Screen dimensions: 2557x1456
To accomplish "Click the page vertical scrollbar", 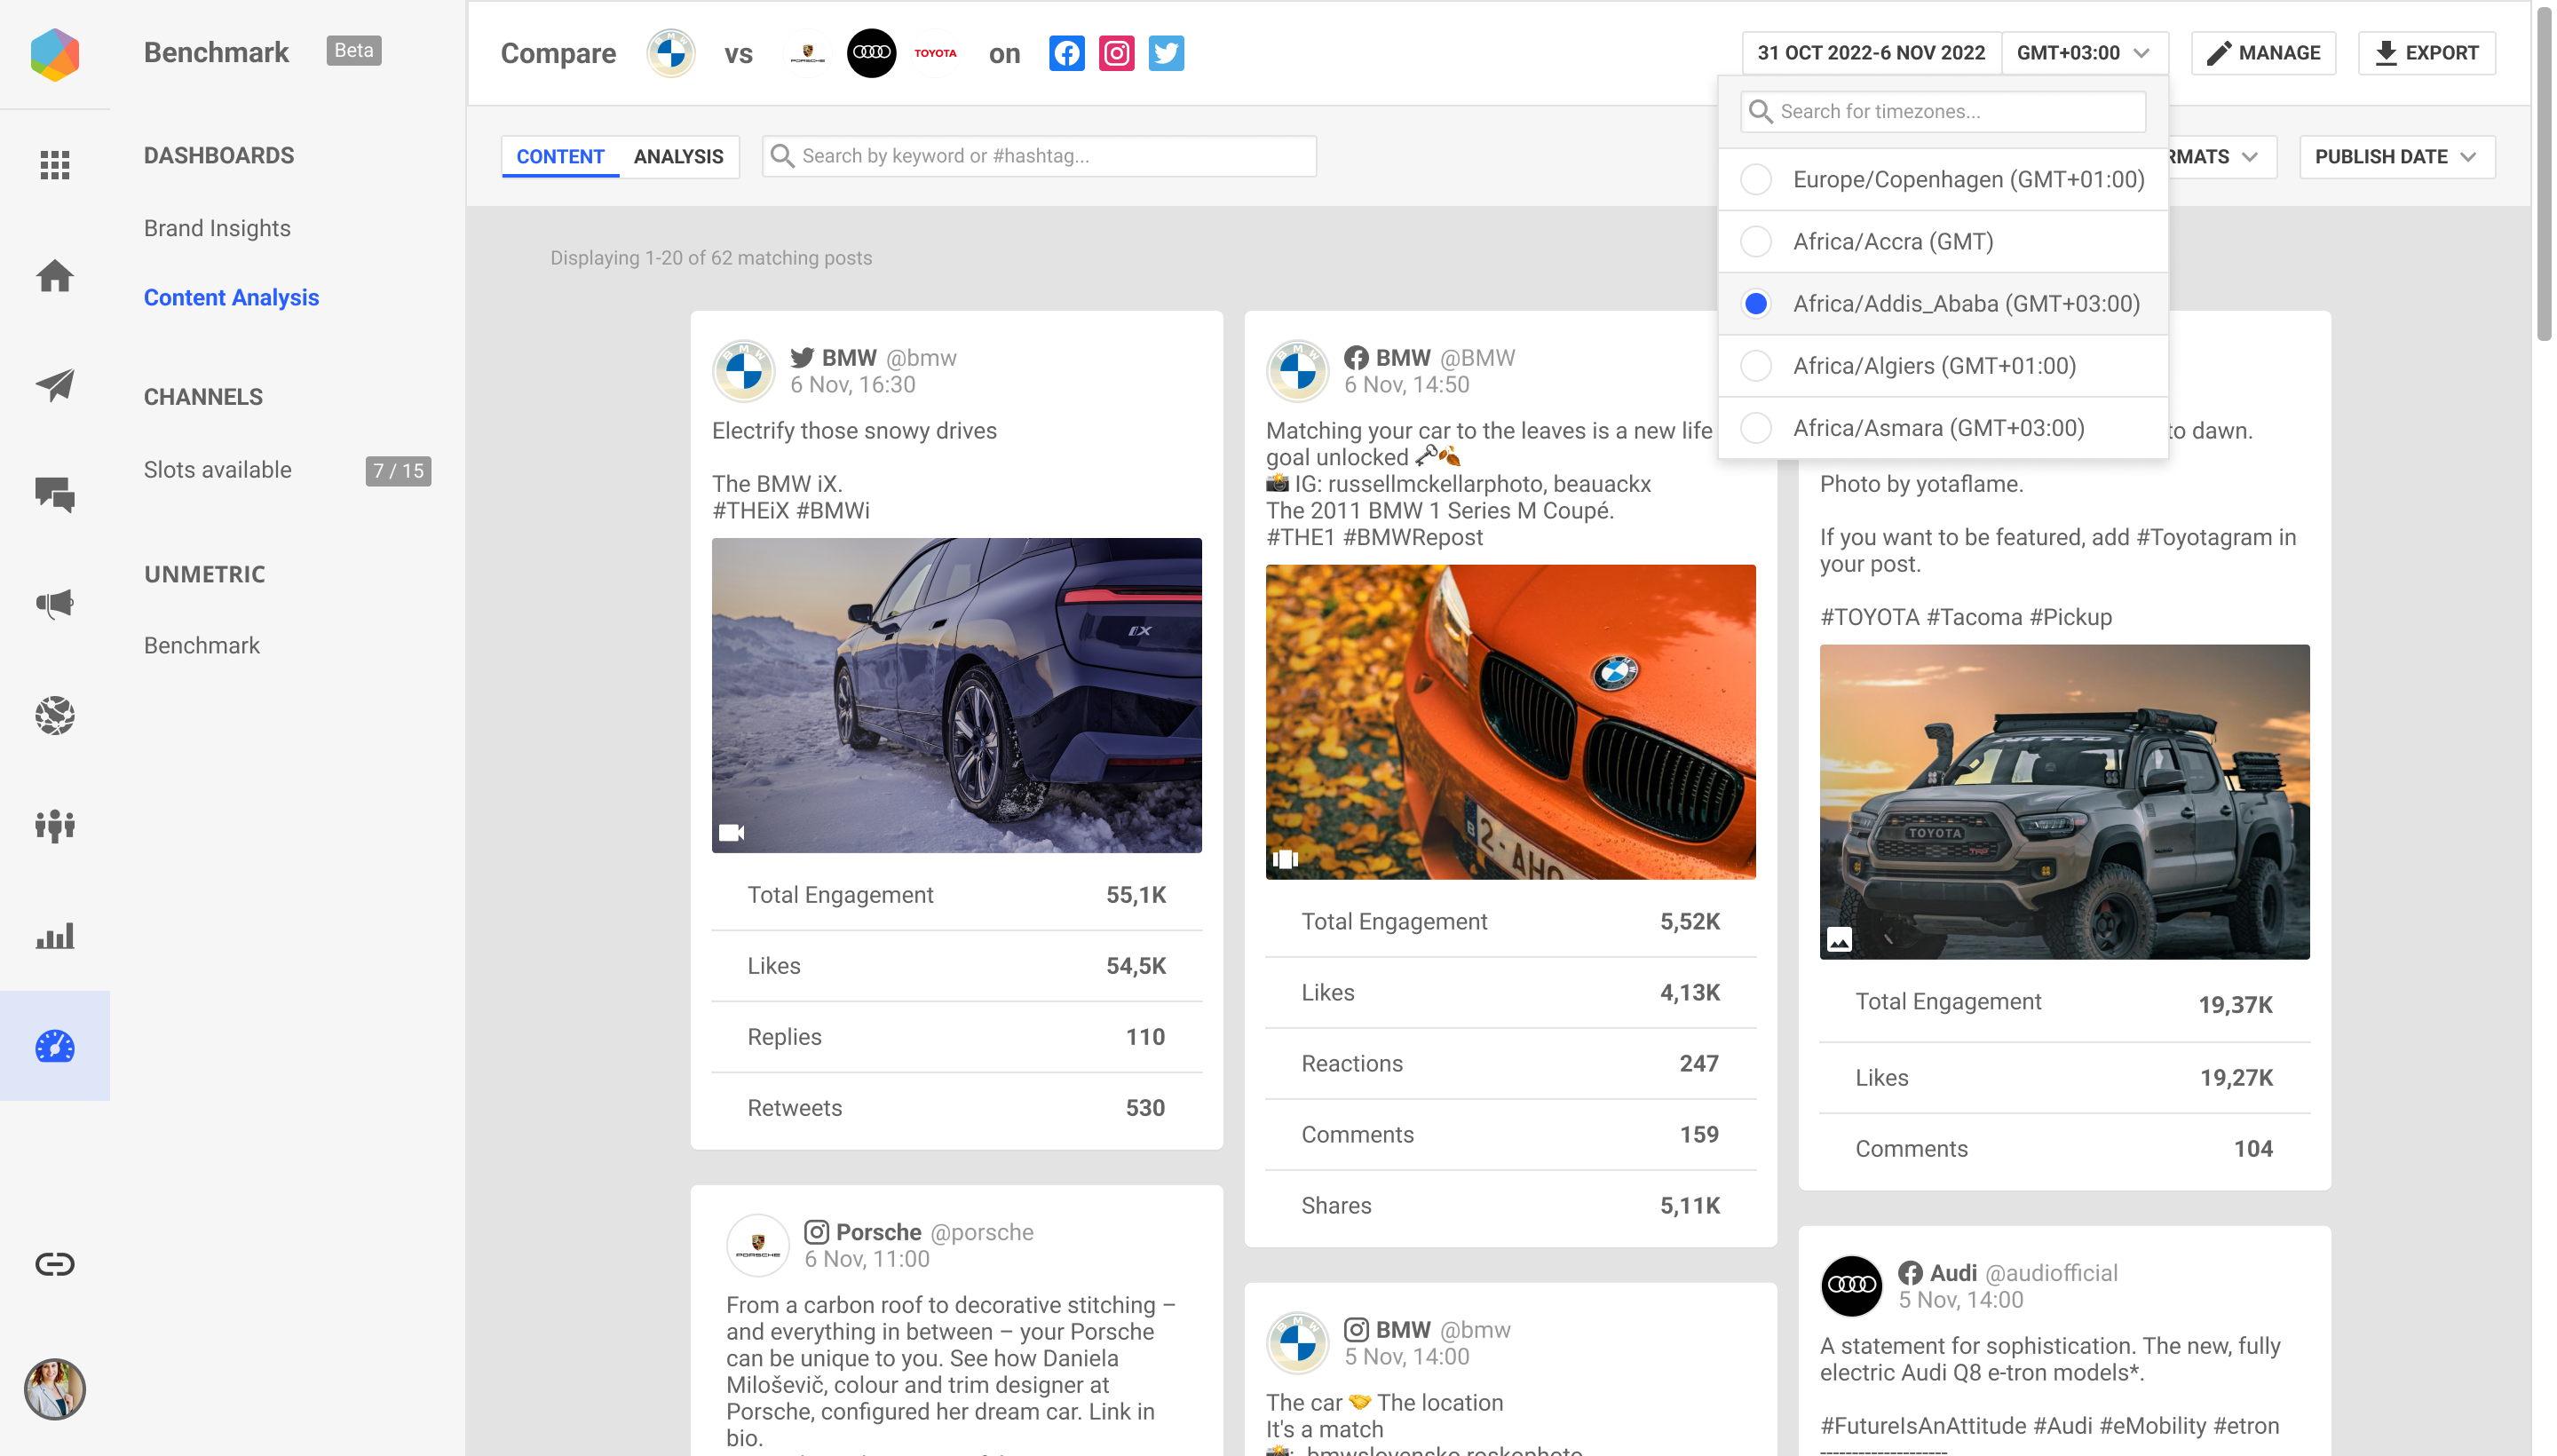I will tap(2544, 175).
